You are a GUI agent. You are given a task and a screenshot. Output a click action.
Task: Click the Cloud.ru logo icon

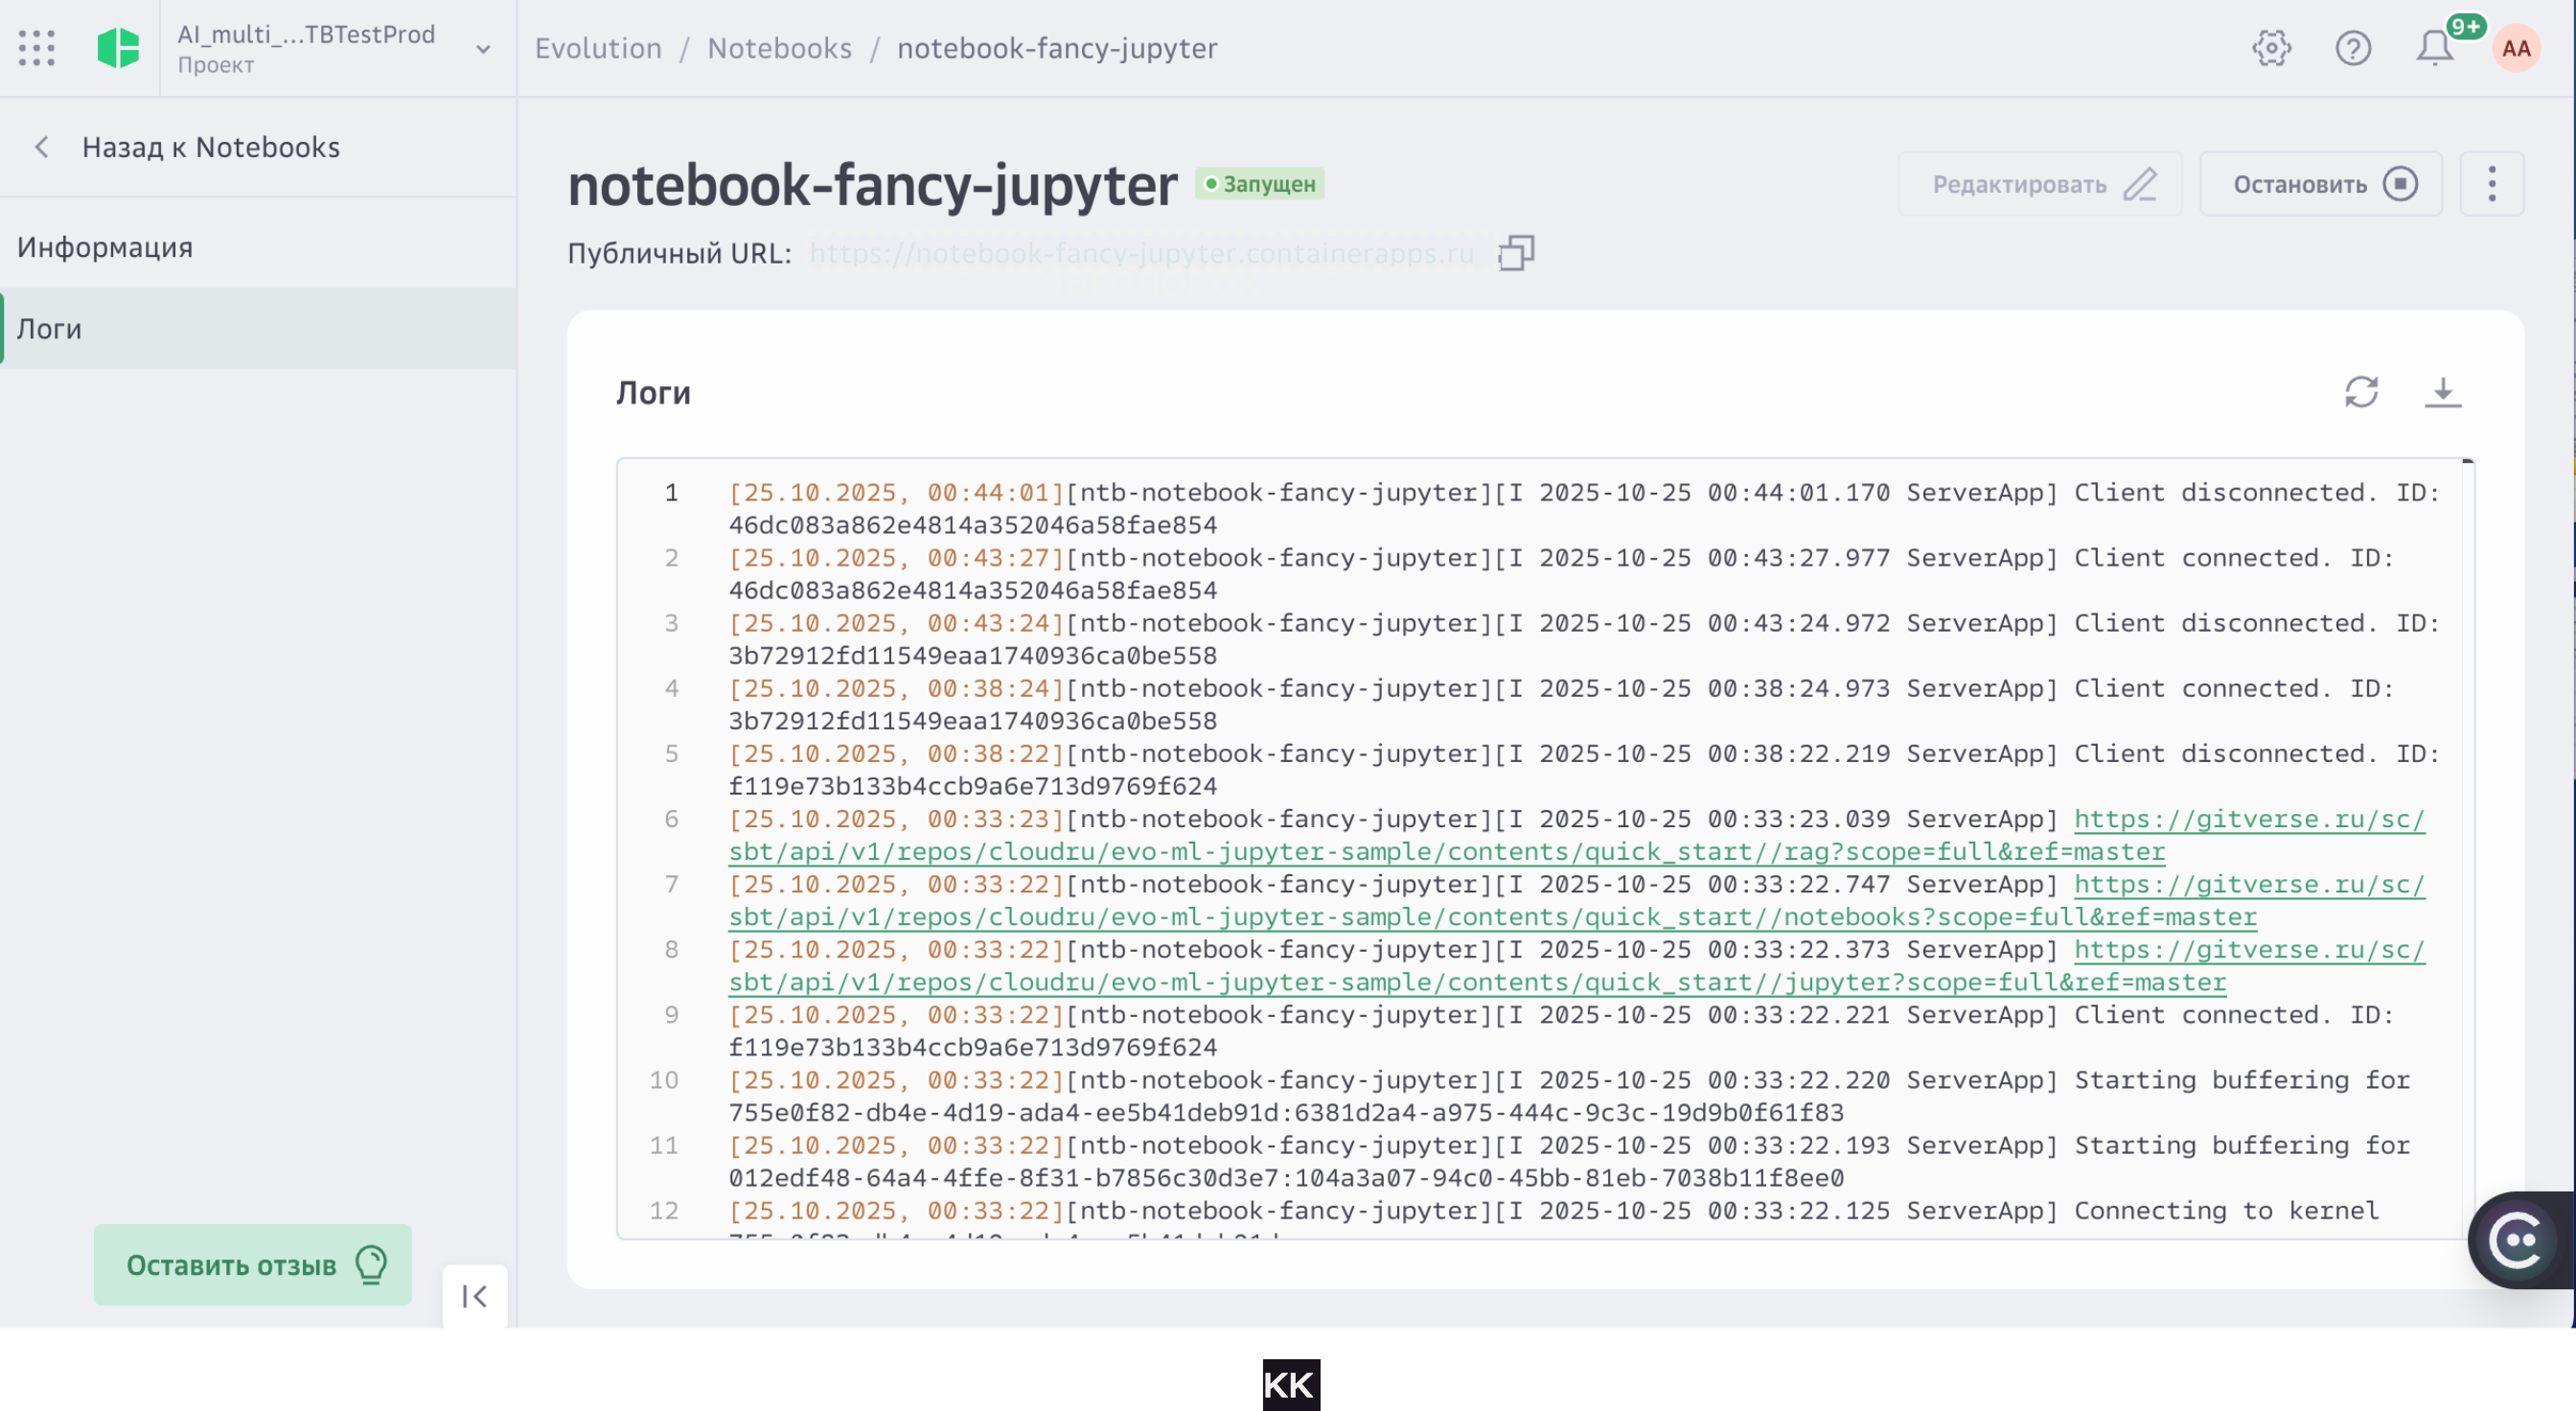(119, 47)
